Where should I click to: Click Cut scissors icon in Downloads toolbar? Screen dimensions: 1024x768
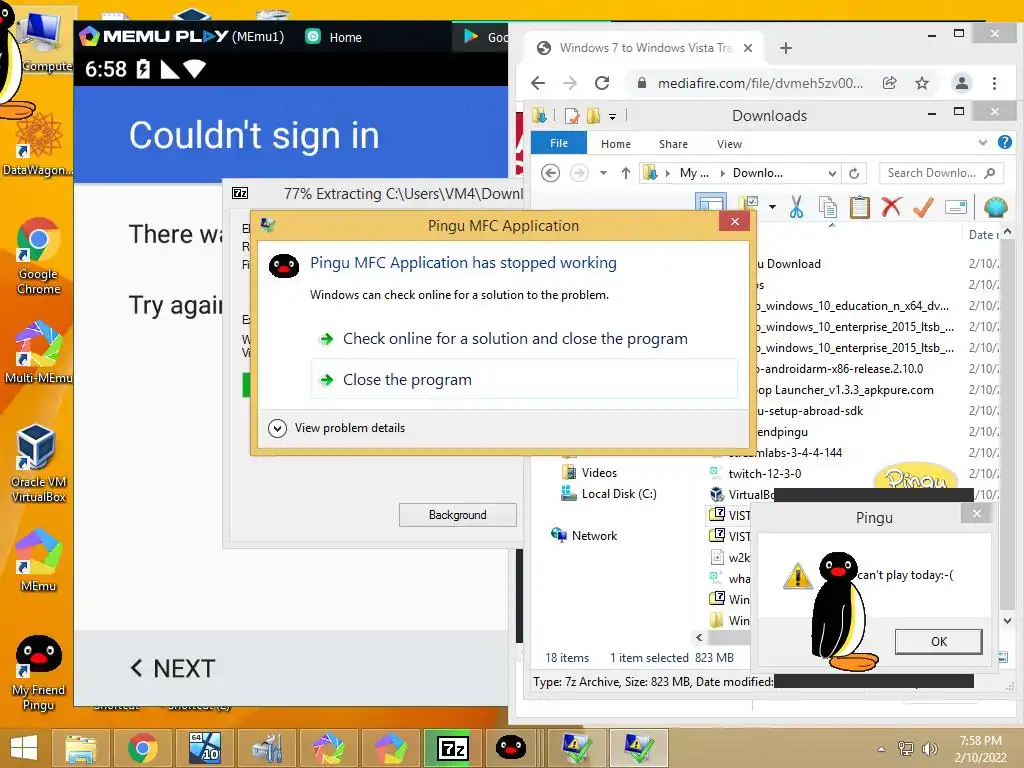[796, 207]
